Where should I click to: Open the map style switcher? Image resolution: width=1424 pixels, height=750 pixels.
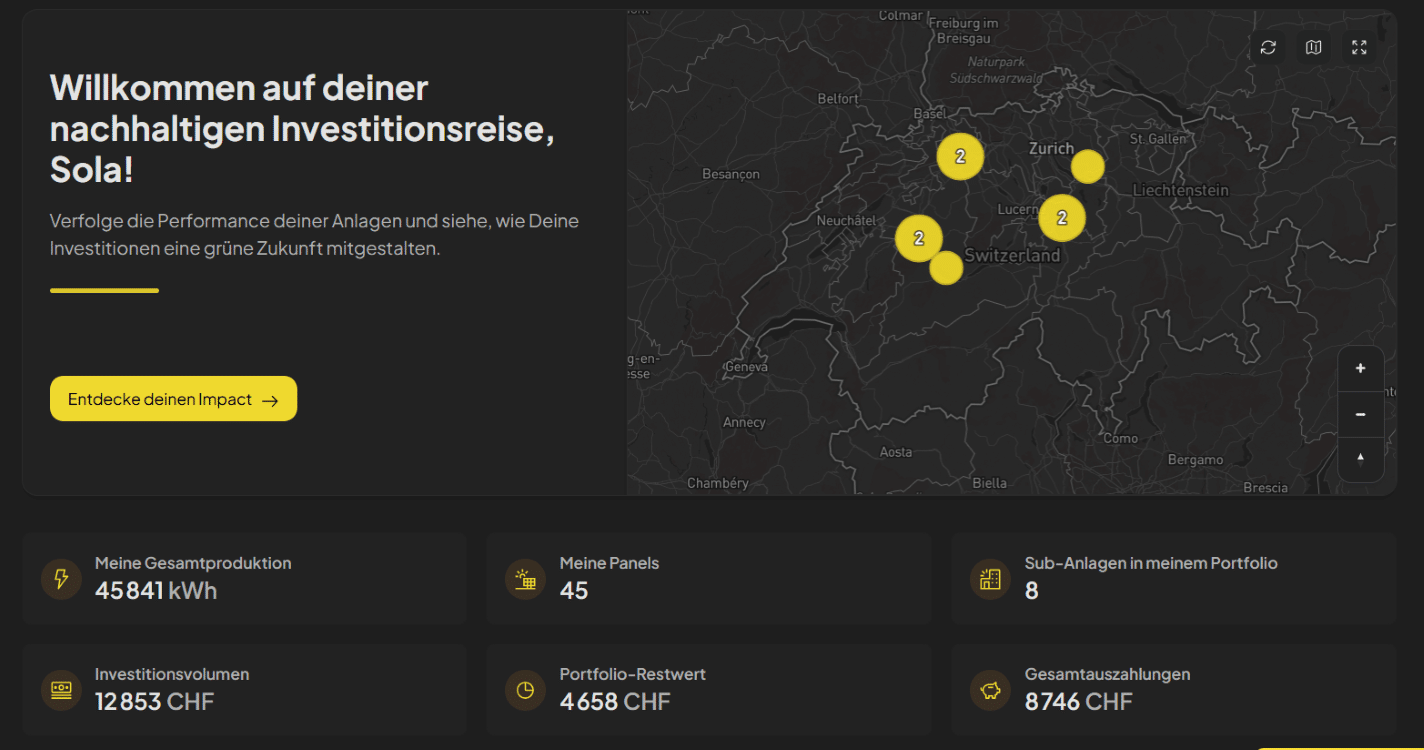point(1313,47)
